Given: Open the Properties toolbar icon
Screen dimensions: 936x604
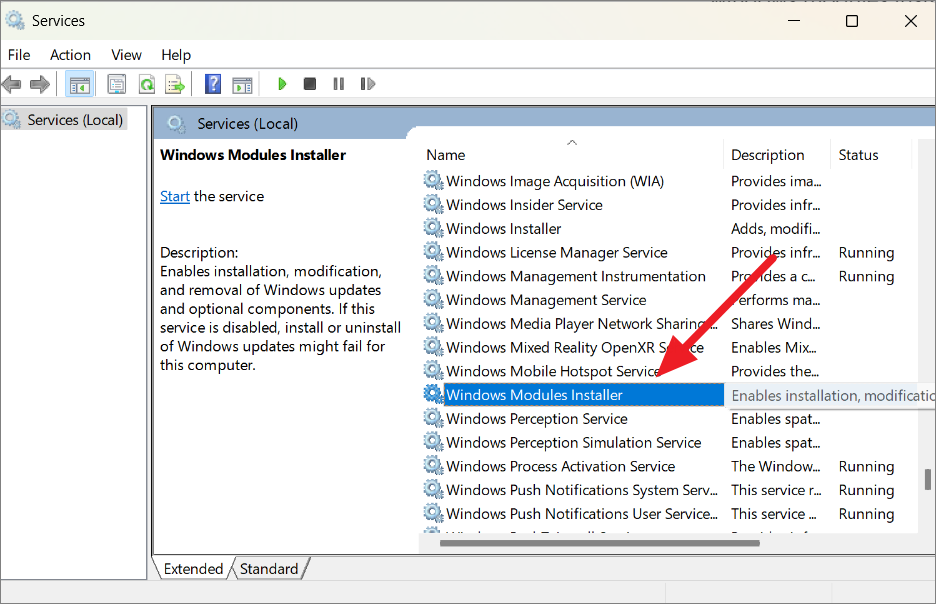Looking at the screenshot, I should tap(116, 84).
